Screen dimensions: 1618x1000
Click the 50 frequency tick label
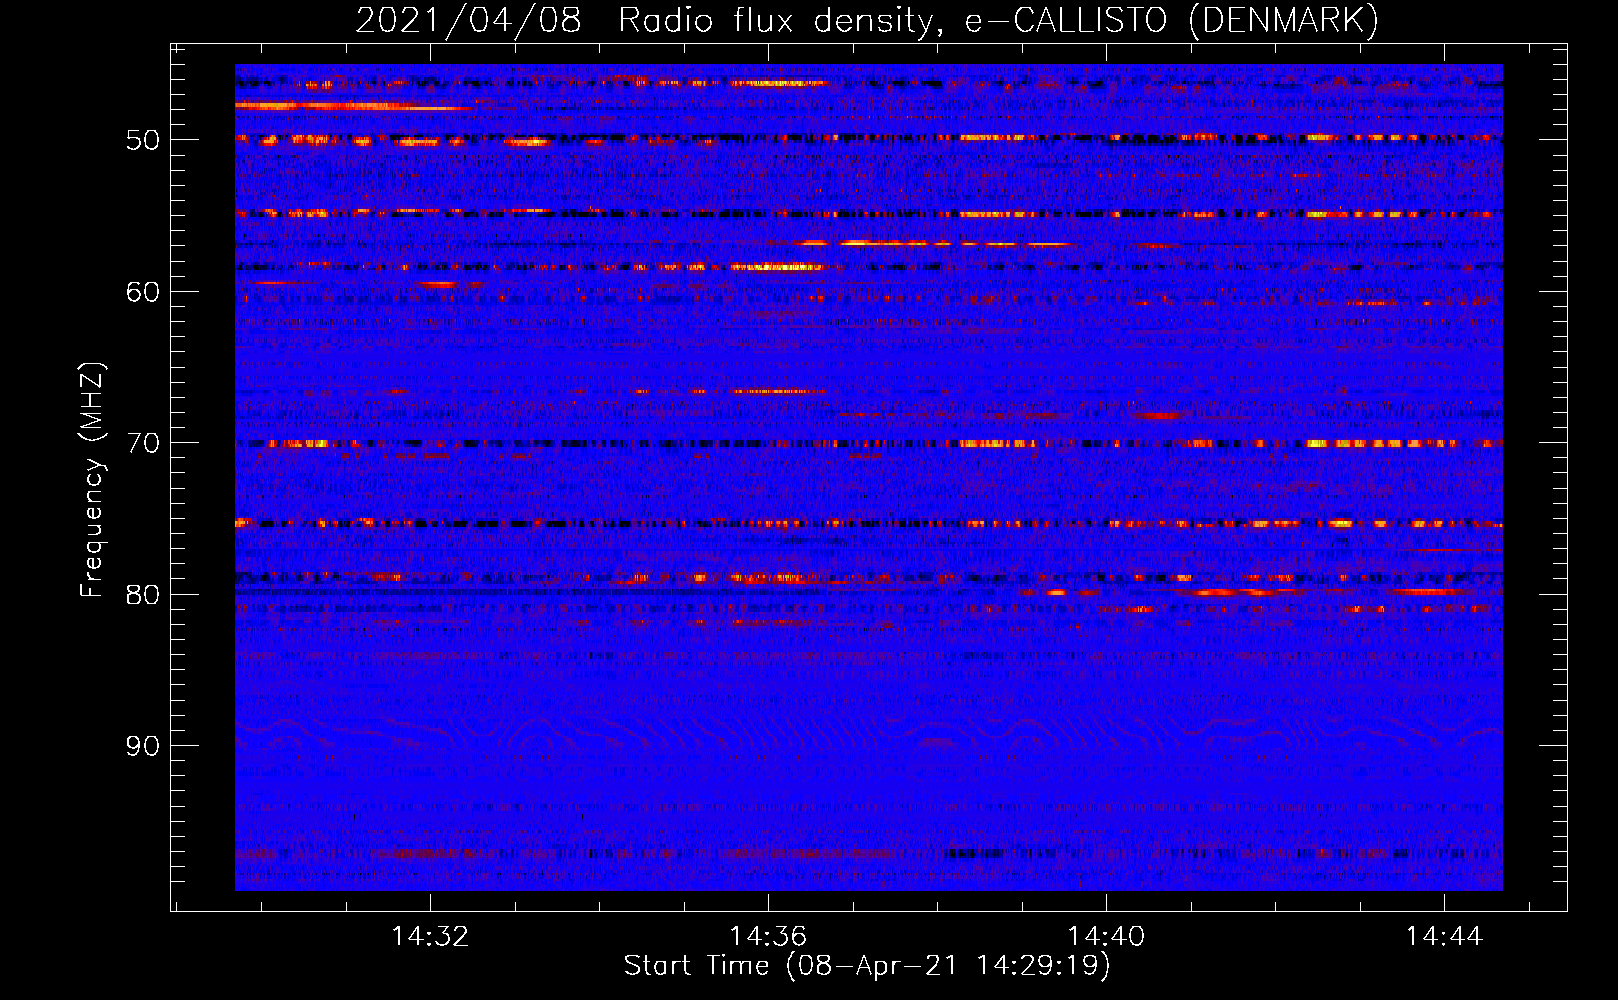(143, 140)
